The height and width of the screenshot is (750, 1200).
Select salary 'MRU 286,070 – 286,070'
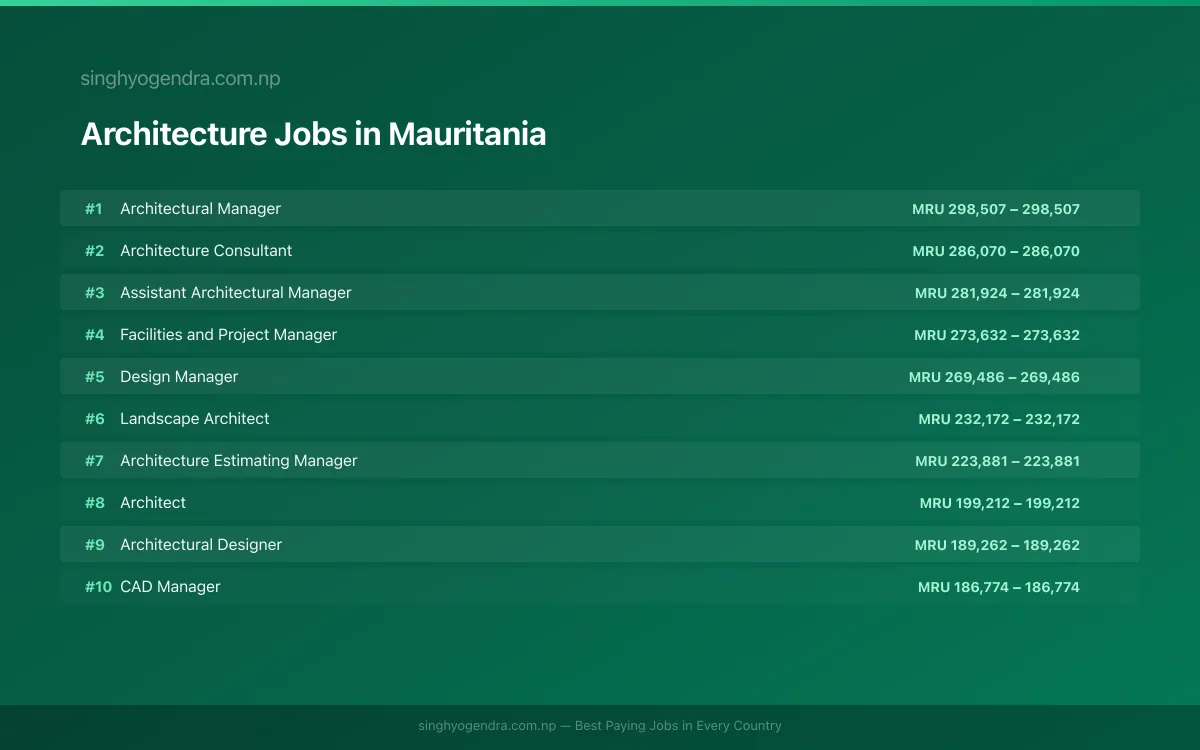(x=996, y=251)
